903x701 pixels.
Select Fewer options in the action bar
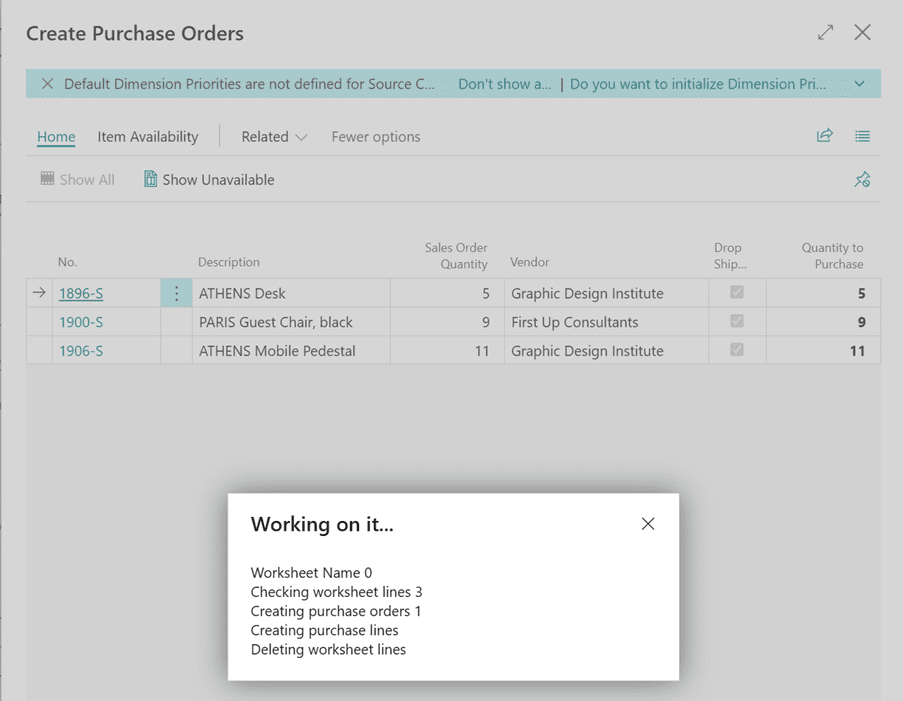click(375, 137)
